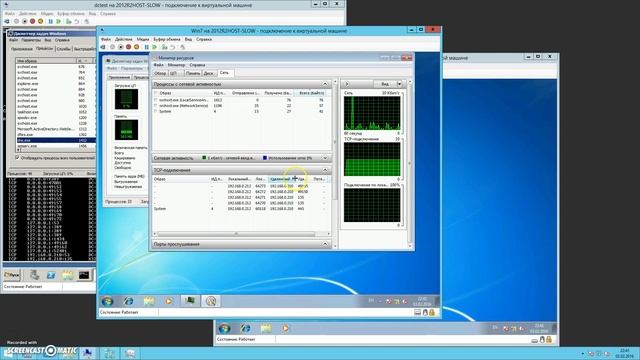The height and width of the screenshot is (360, 640).
Task: Click the Checkpoint icon in Win7 VM toolbar
Action: tap(164, 47)
